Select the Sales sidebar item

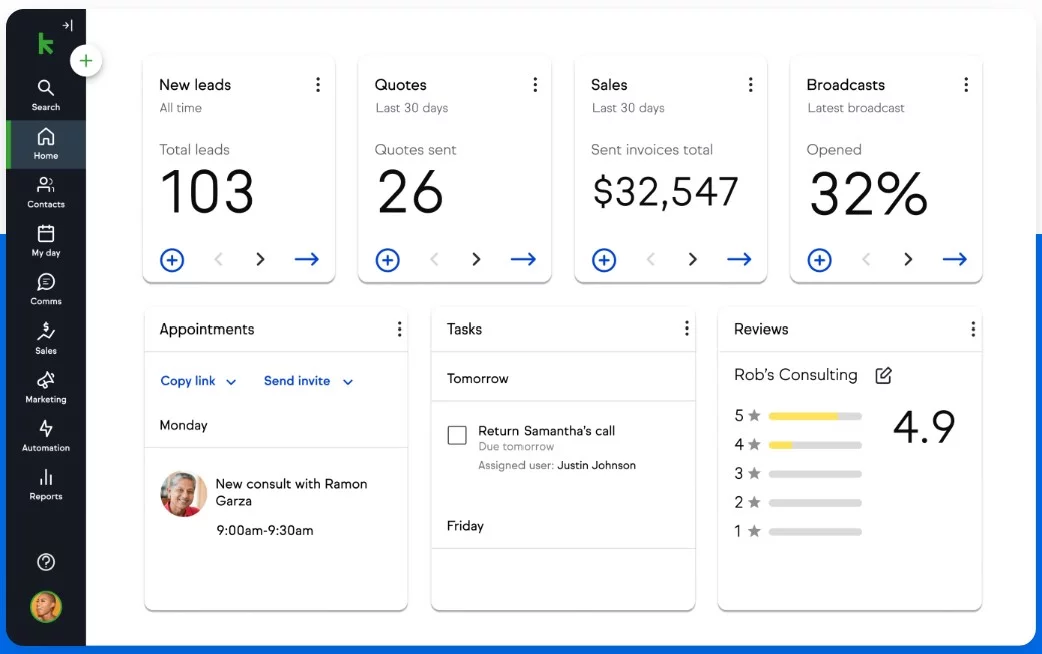pos(46,338)
